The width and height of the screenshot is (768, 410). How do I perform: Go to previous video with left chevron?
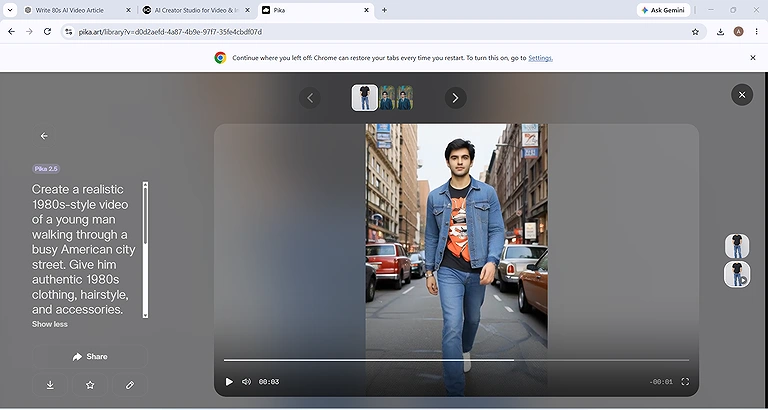pos(310,98)
